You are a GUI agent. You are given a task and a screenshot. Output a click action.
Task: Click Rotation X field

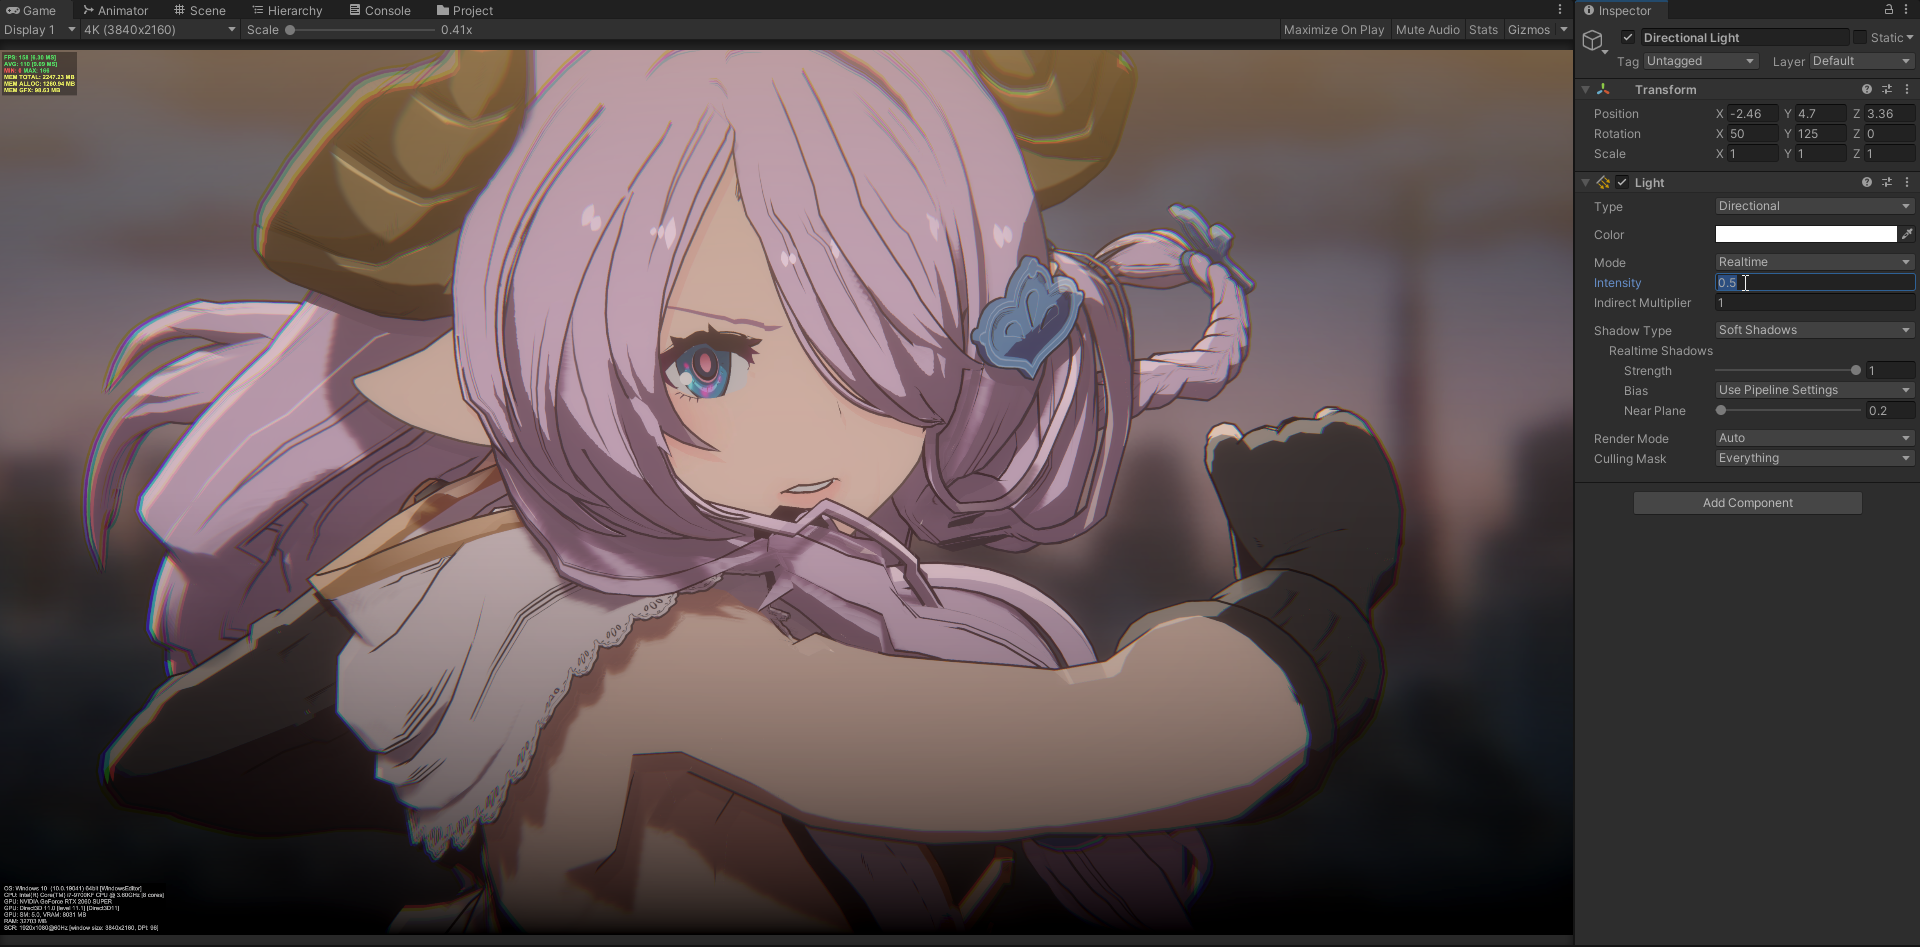pos(1752,134)
